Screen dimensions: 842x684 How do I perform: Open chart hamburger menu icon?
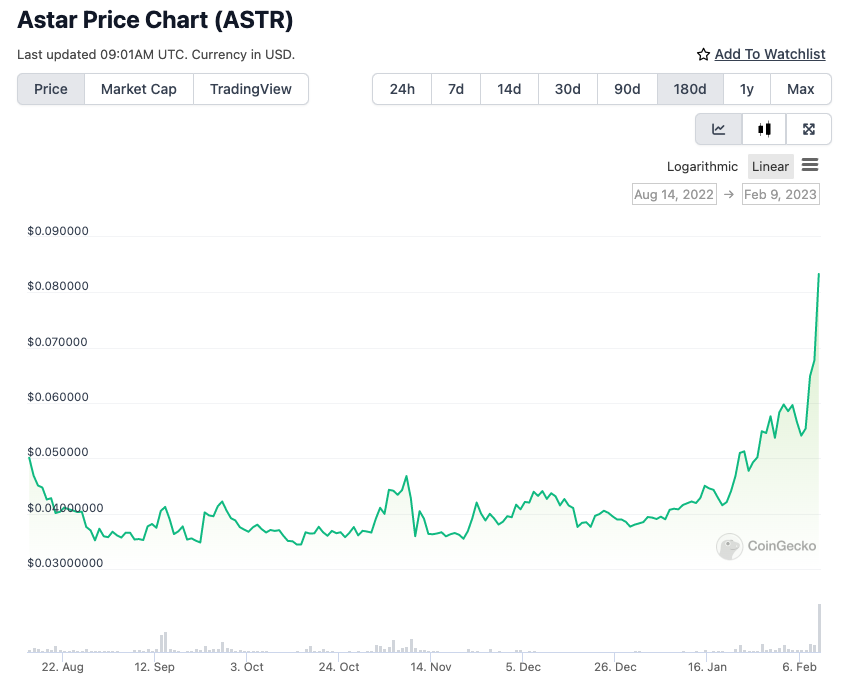pos(810,165)
